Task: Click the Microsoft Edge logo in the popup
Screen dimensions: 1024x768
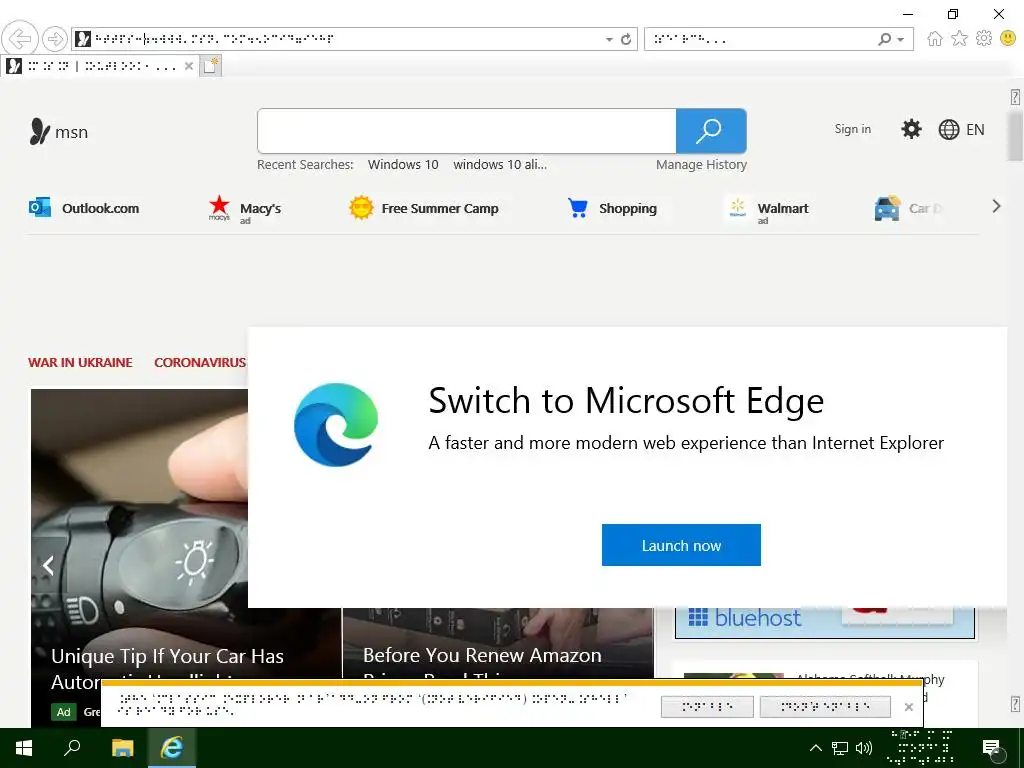Action: [x=336, y=424]
